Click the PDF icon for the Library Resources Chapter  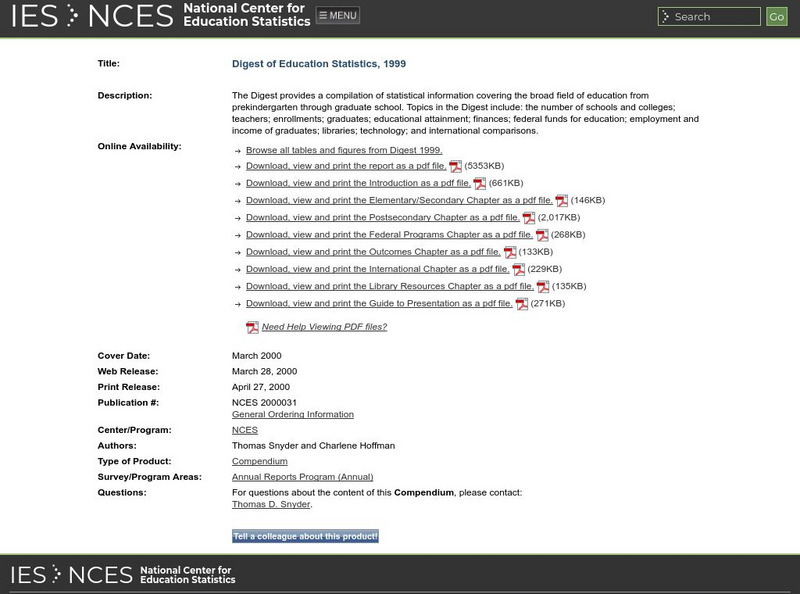(x=542, y=286)
